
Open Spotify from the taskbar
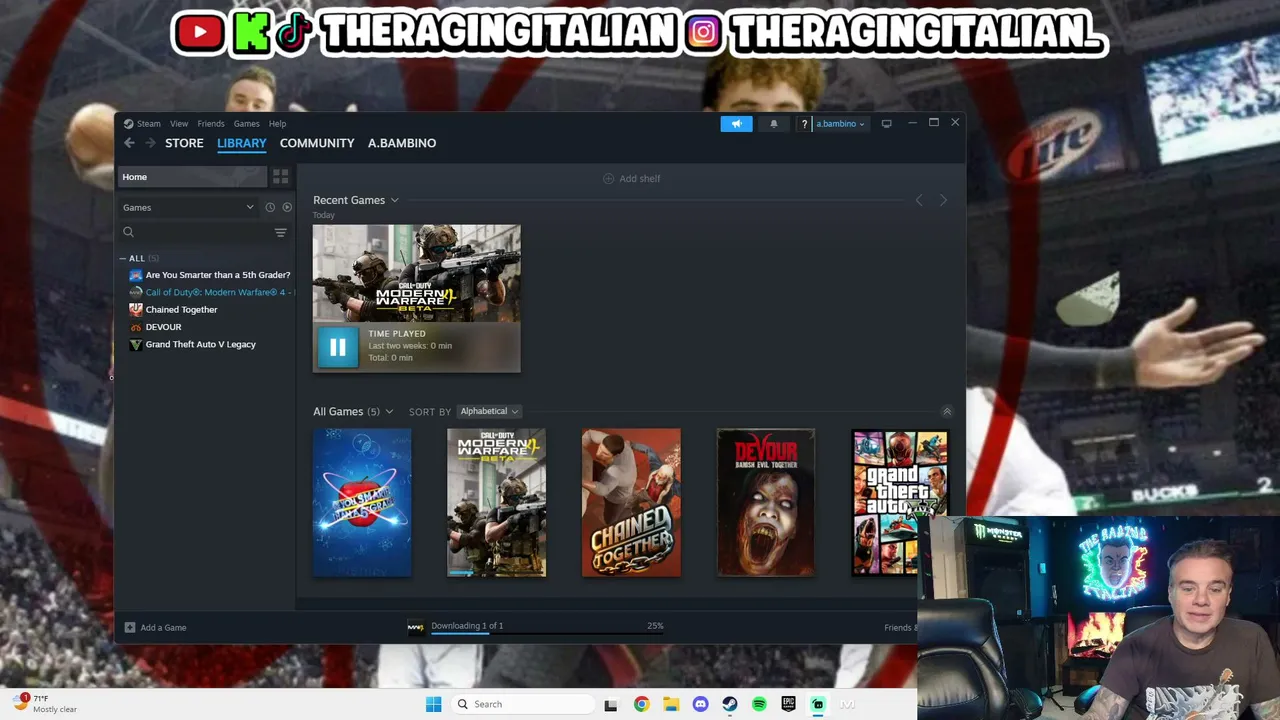tap(759, 704)
